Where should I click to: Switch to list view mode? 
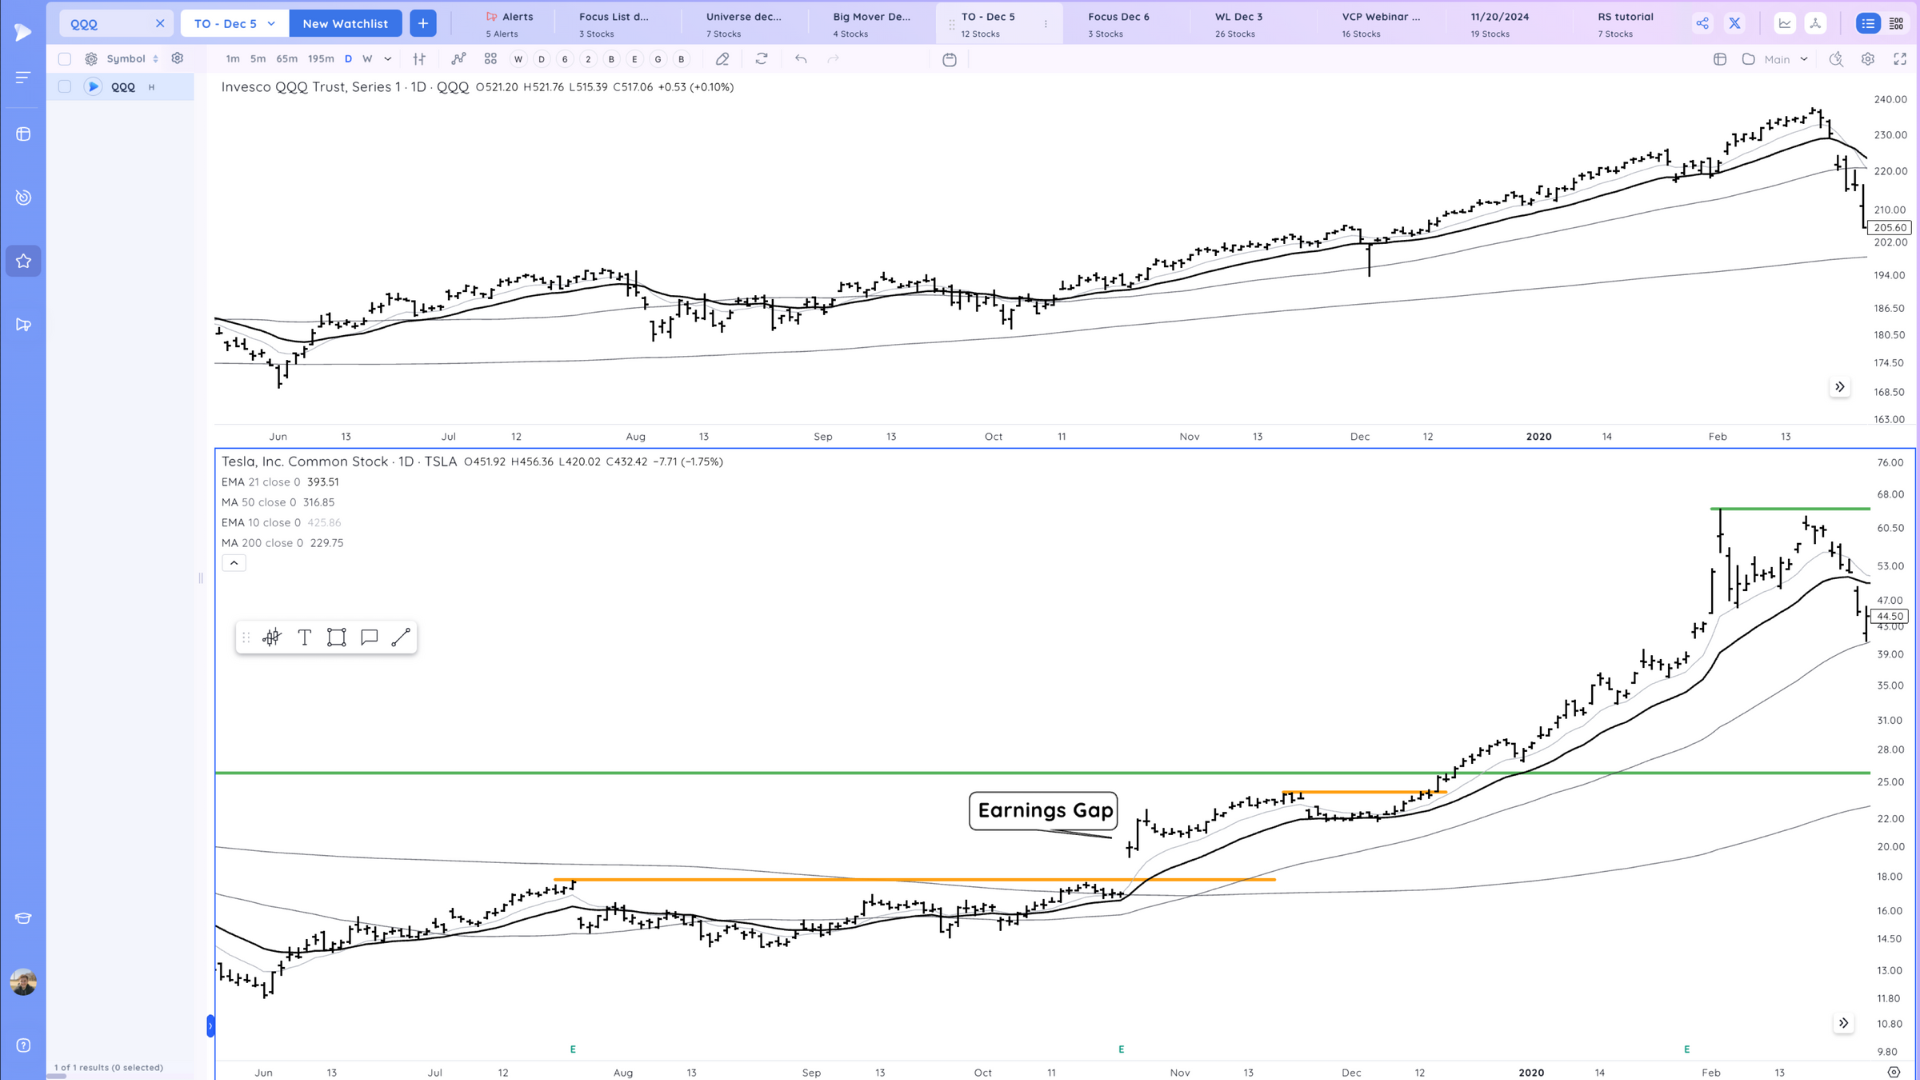coord(1868,23)
